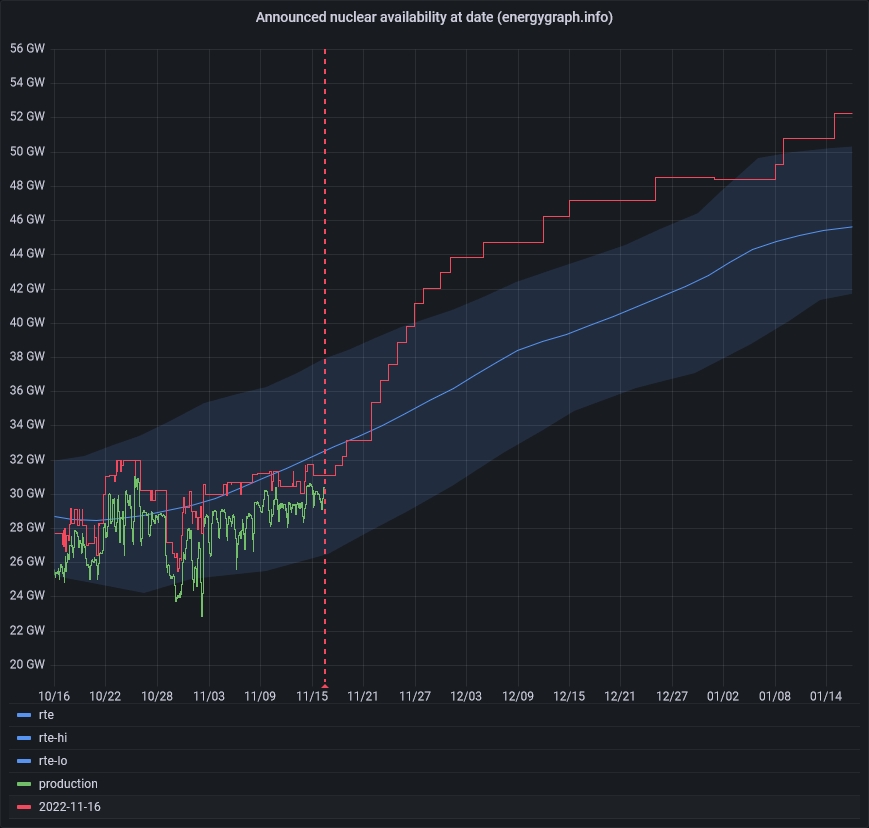Open the panel title menu for Announced nuclear availability

pos(434,17)
